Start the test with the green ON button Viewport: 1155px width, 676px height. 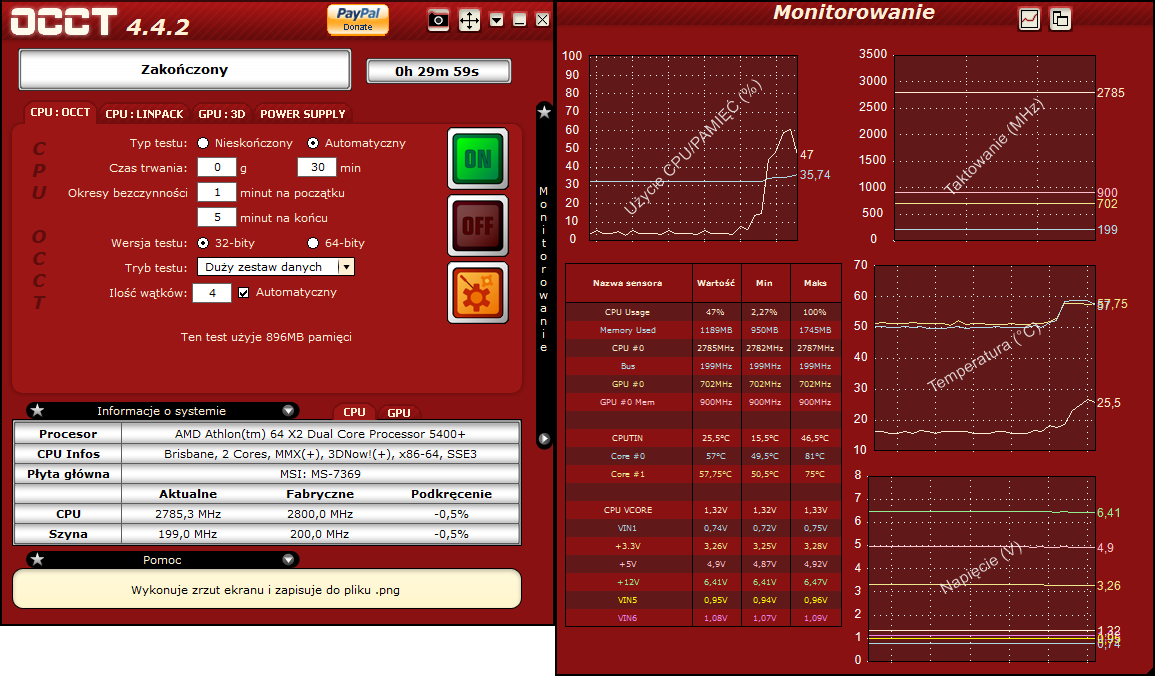tap(478, 158)
